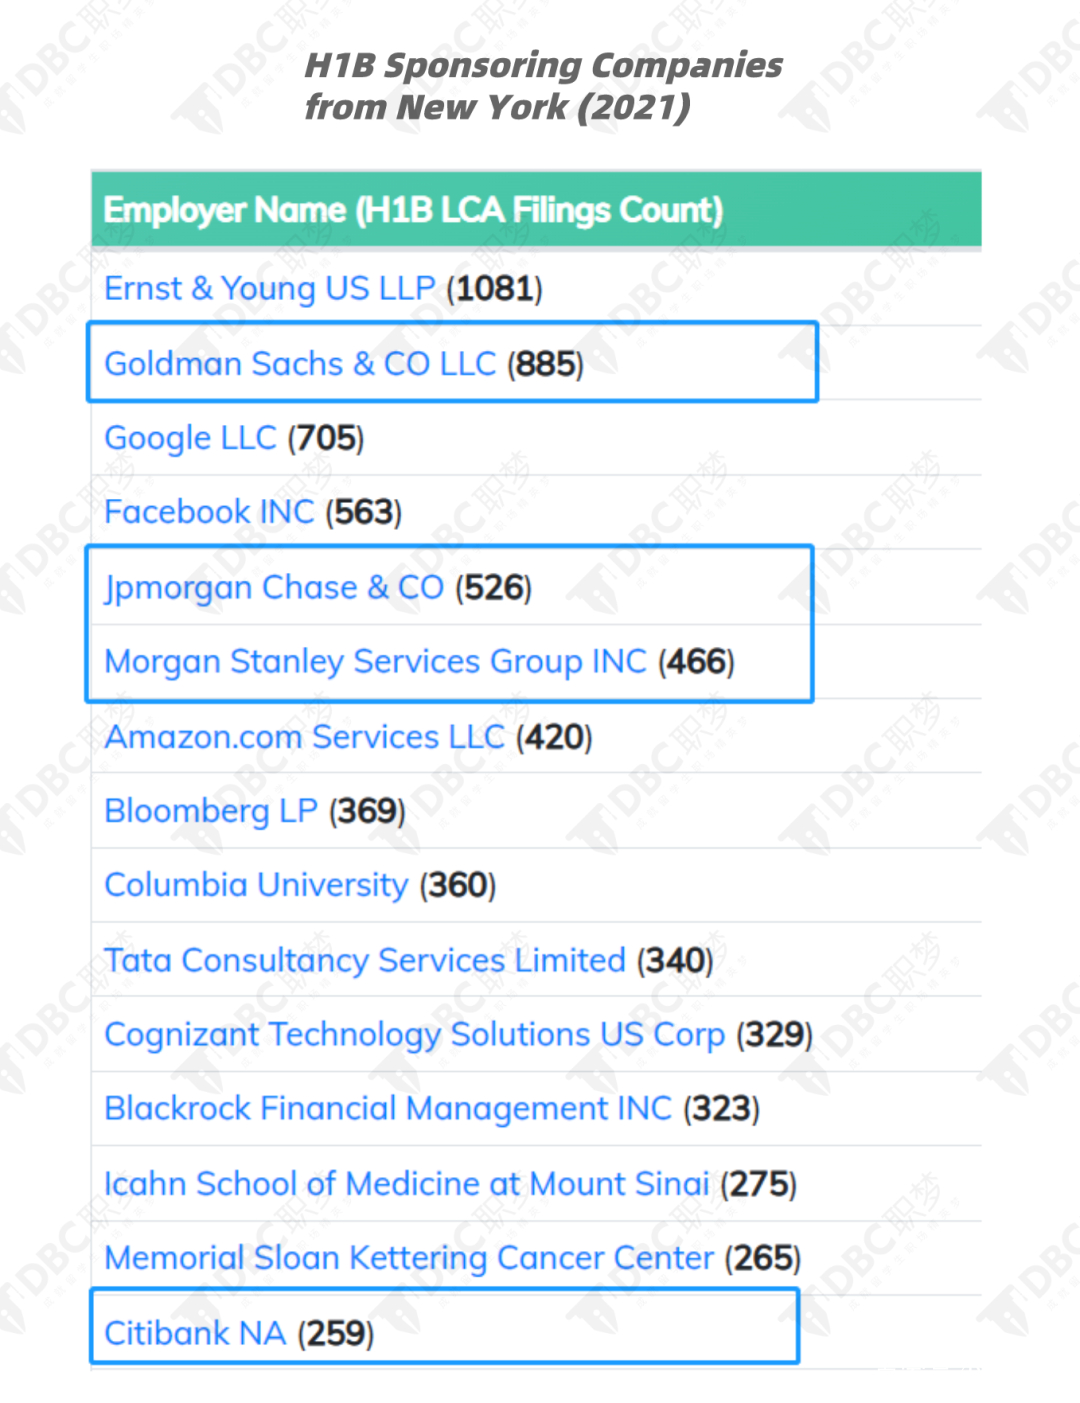Open the Citibank NA link
Screen dimensions: 1080x1403
coord(195,1333)
